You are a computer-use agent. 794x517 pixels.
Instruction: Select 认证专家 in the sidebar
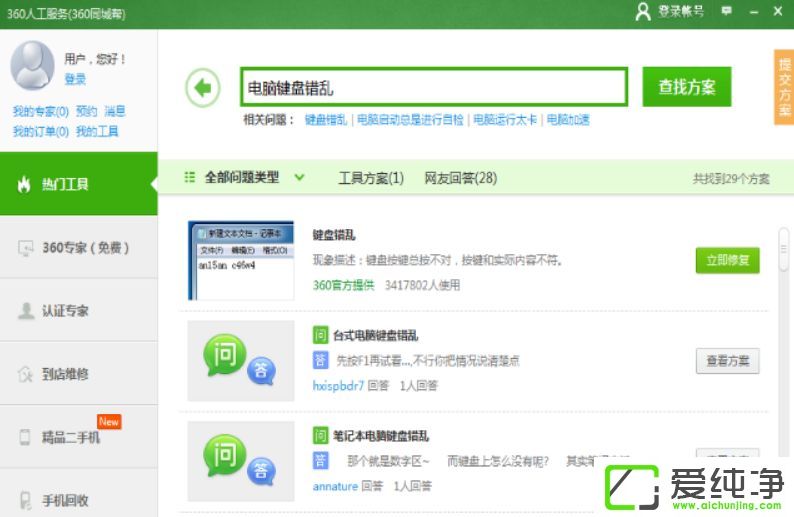pyautogui.click(x=78, y=310)
